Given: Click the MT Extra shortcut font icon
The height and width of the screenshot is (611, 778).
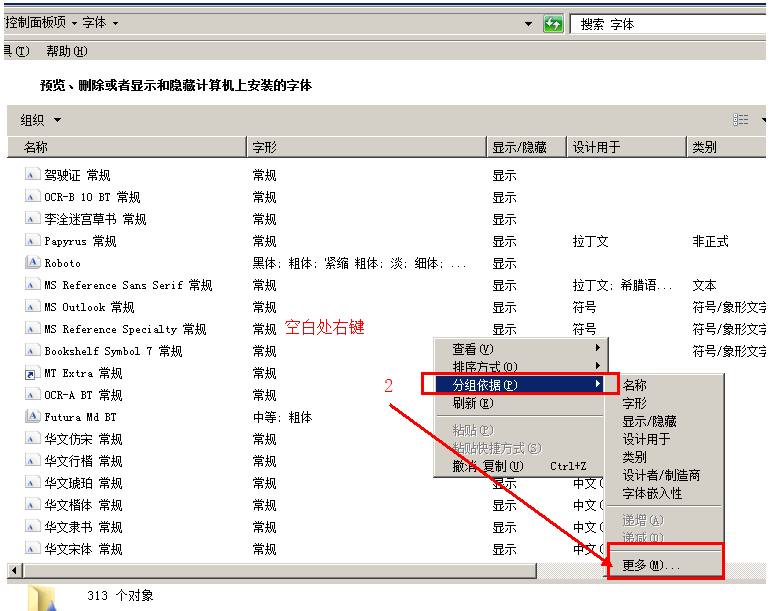Looking at the screenshot, I should point(32,373).
